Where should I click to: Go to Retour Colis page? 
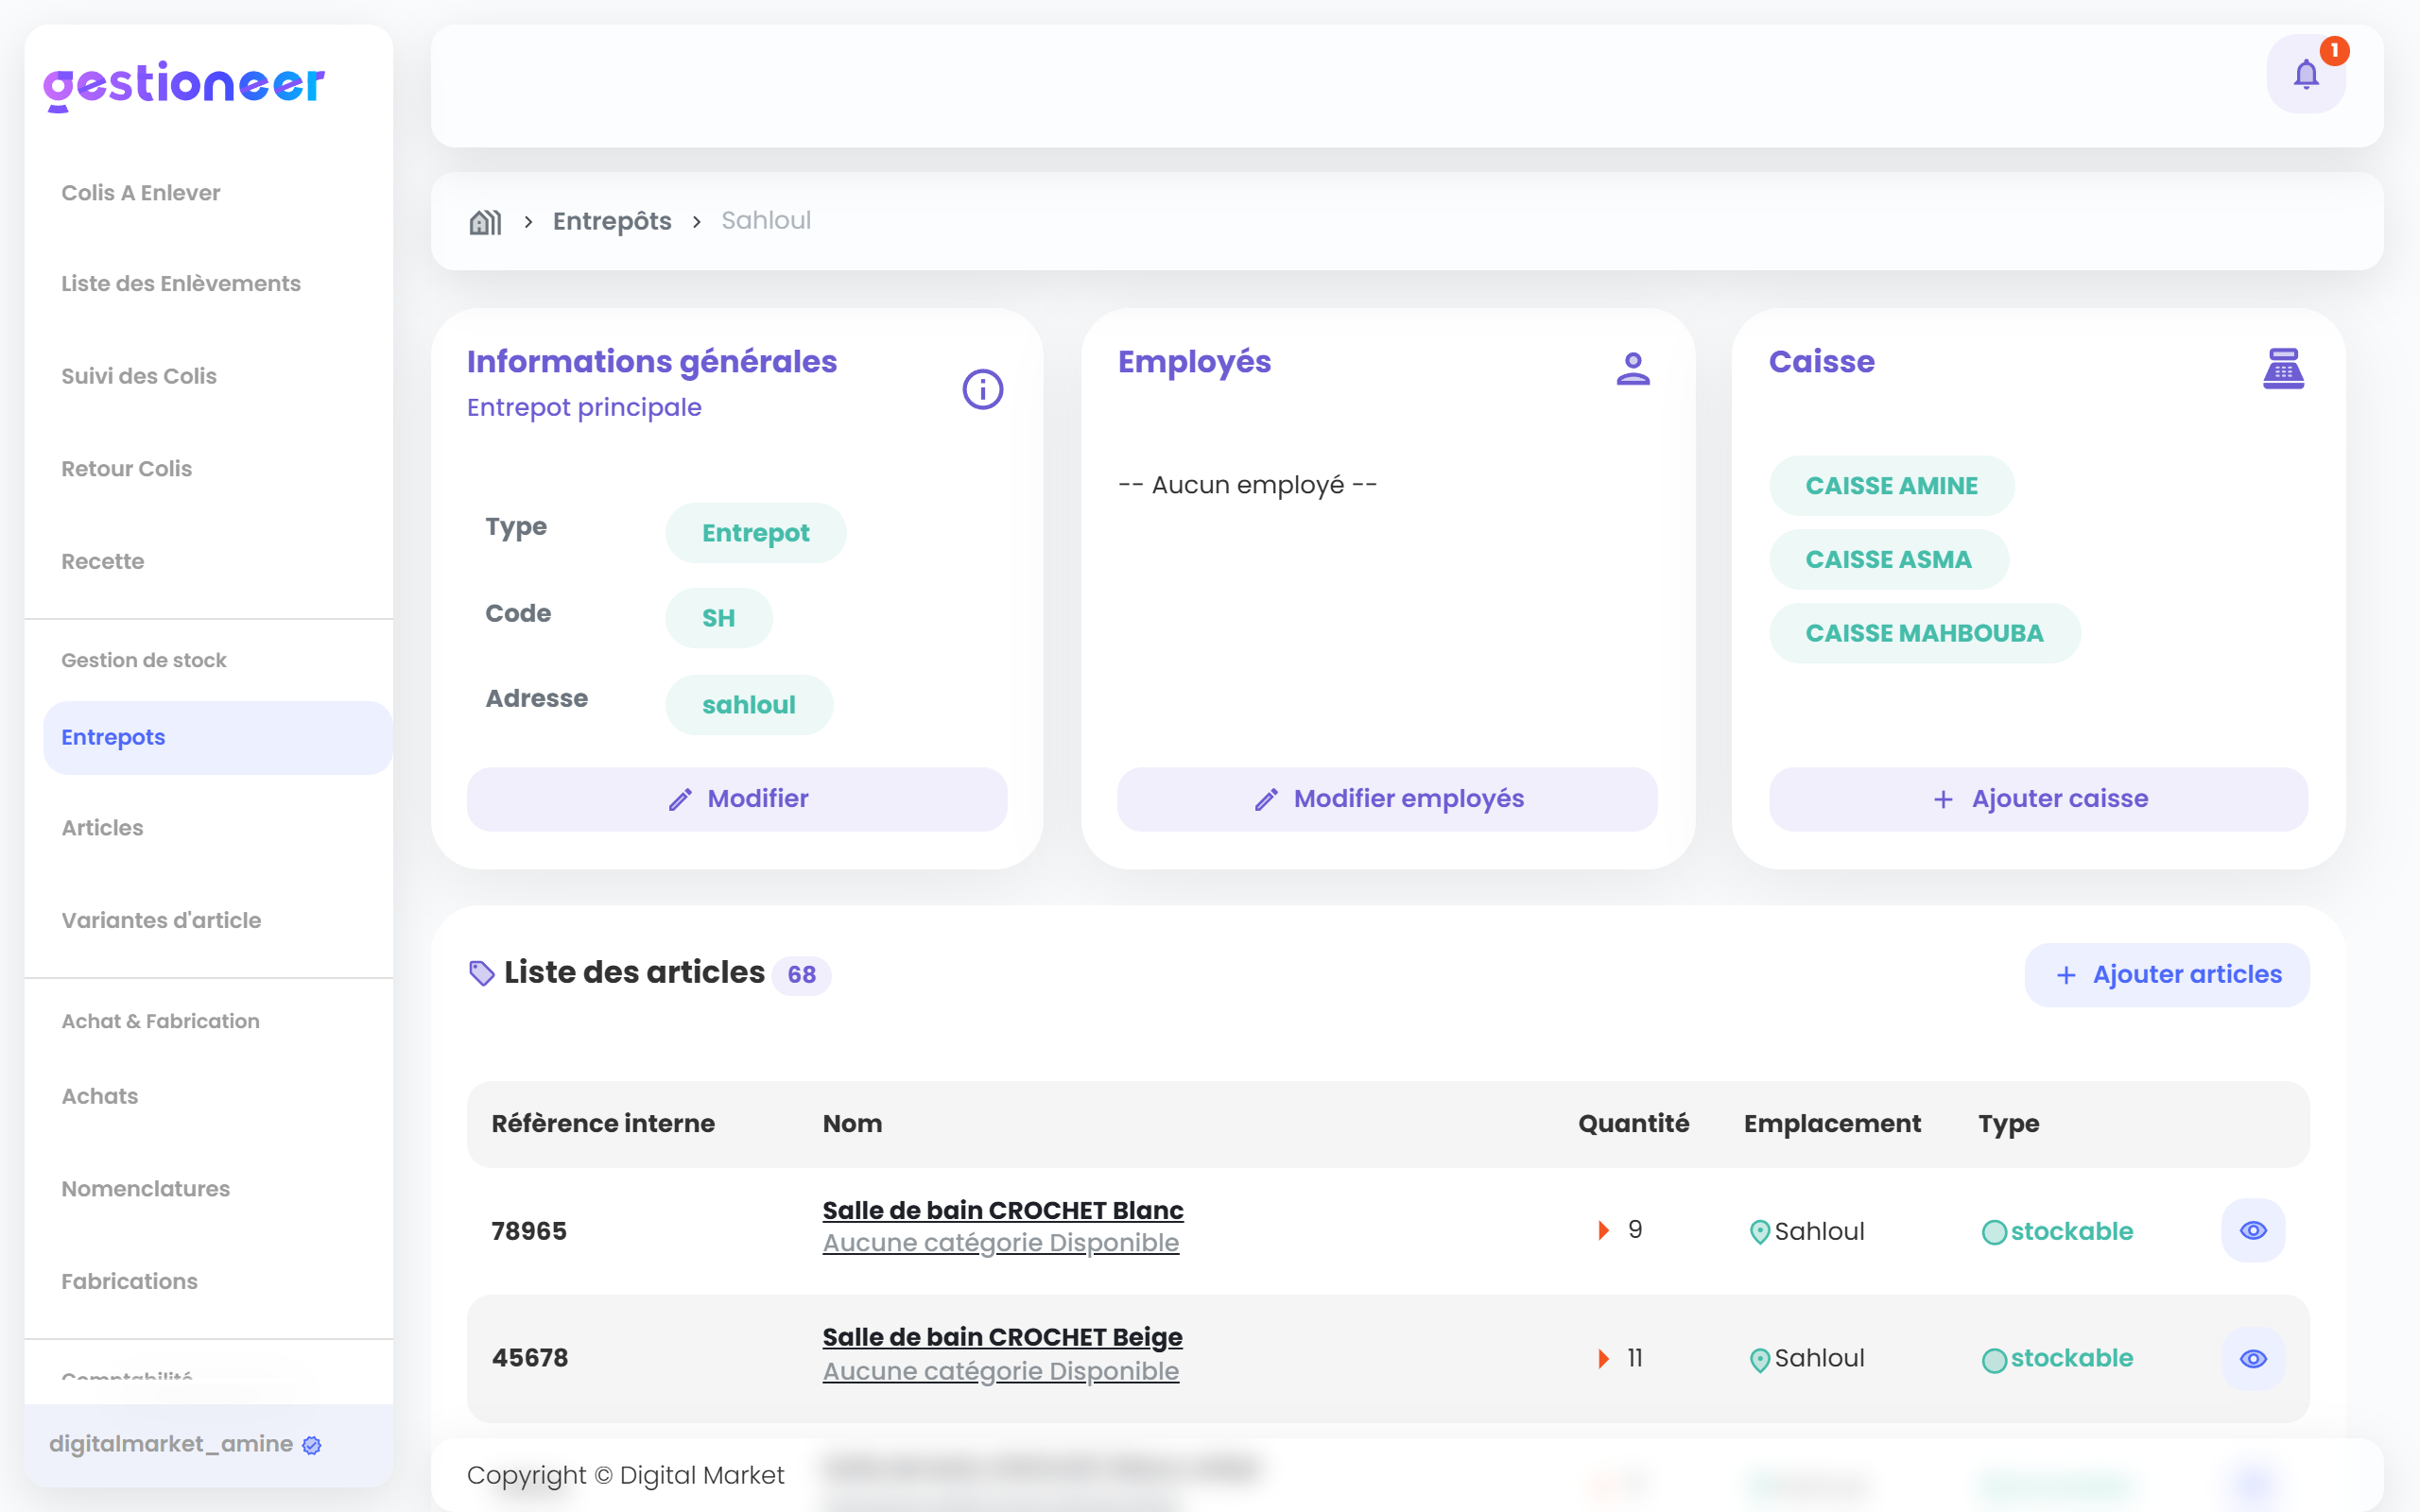click(x=127, y=468)
